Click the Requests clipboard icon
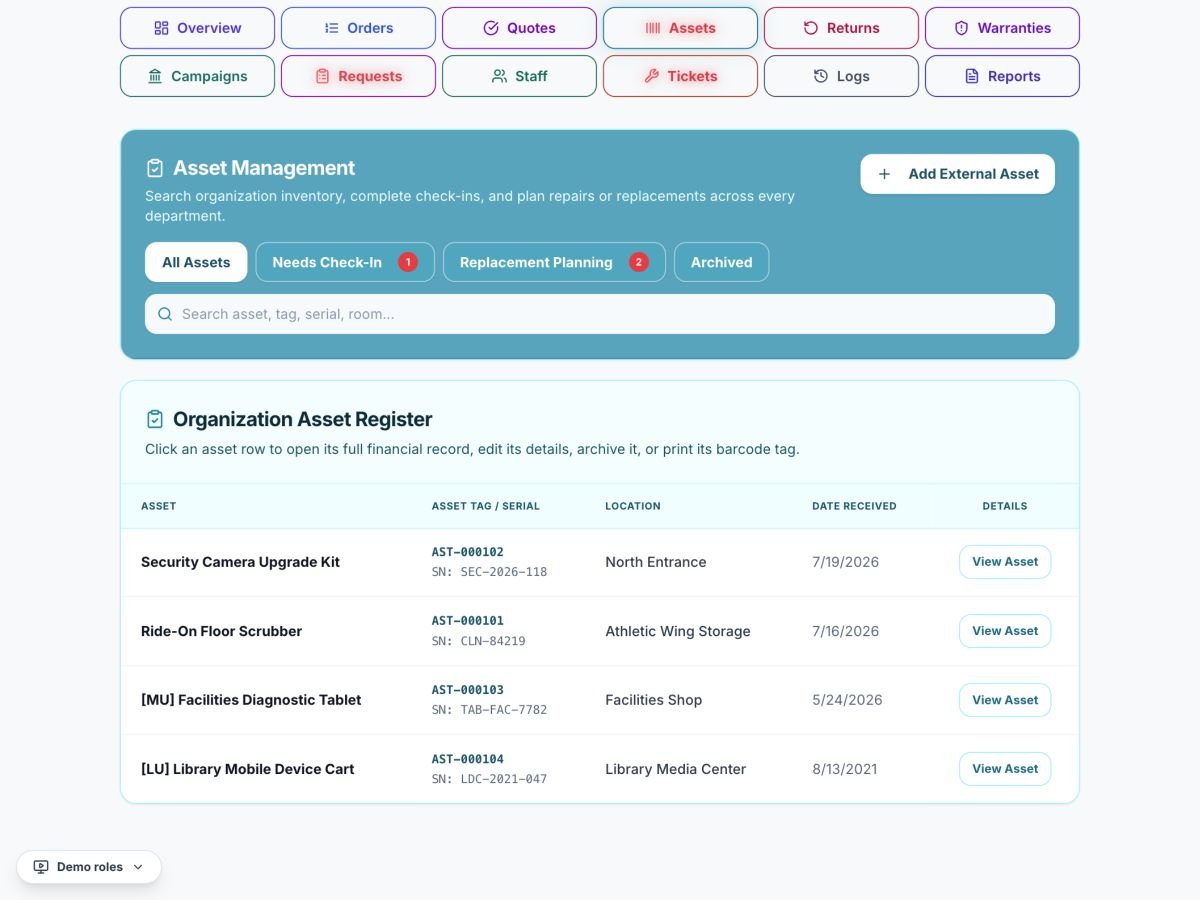 click(322, 76)
